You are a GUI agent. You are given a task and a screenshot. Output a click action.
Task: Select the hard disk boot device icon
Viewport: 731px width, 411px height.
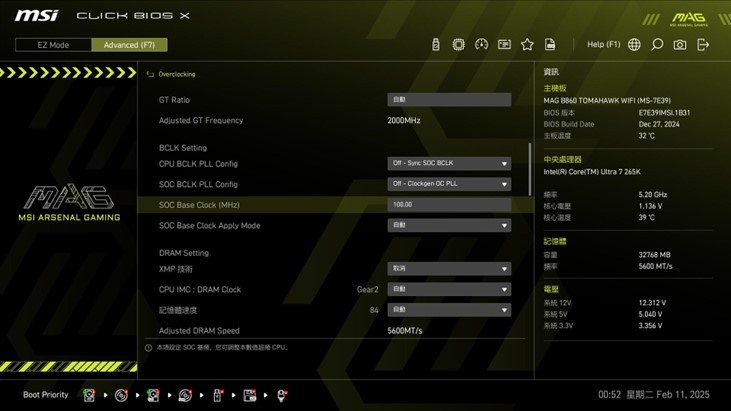[89, 395]
